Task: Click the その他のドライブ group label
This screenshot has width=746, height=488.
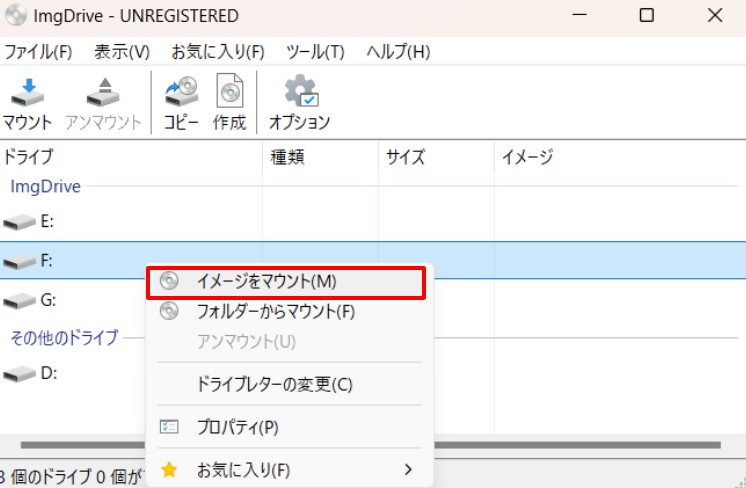Action: click(64, 338)
